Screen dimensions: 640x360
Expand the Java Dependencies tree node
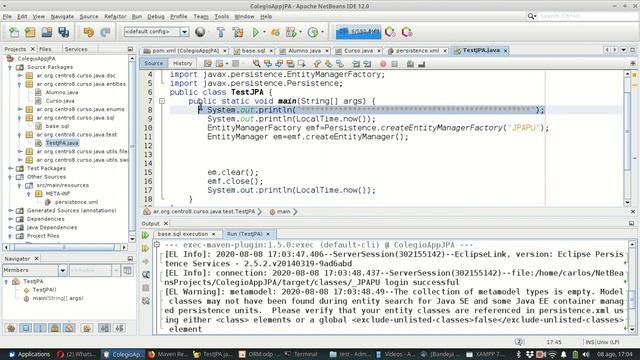click(10, 227)
